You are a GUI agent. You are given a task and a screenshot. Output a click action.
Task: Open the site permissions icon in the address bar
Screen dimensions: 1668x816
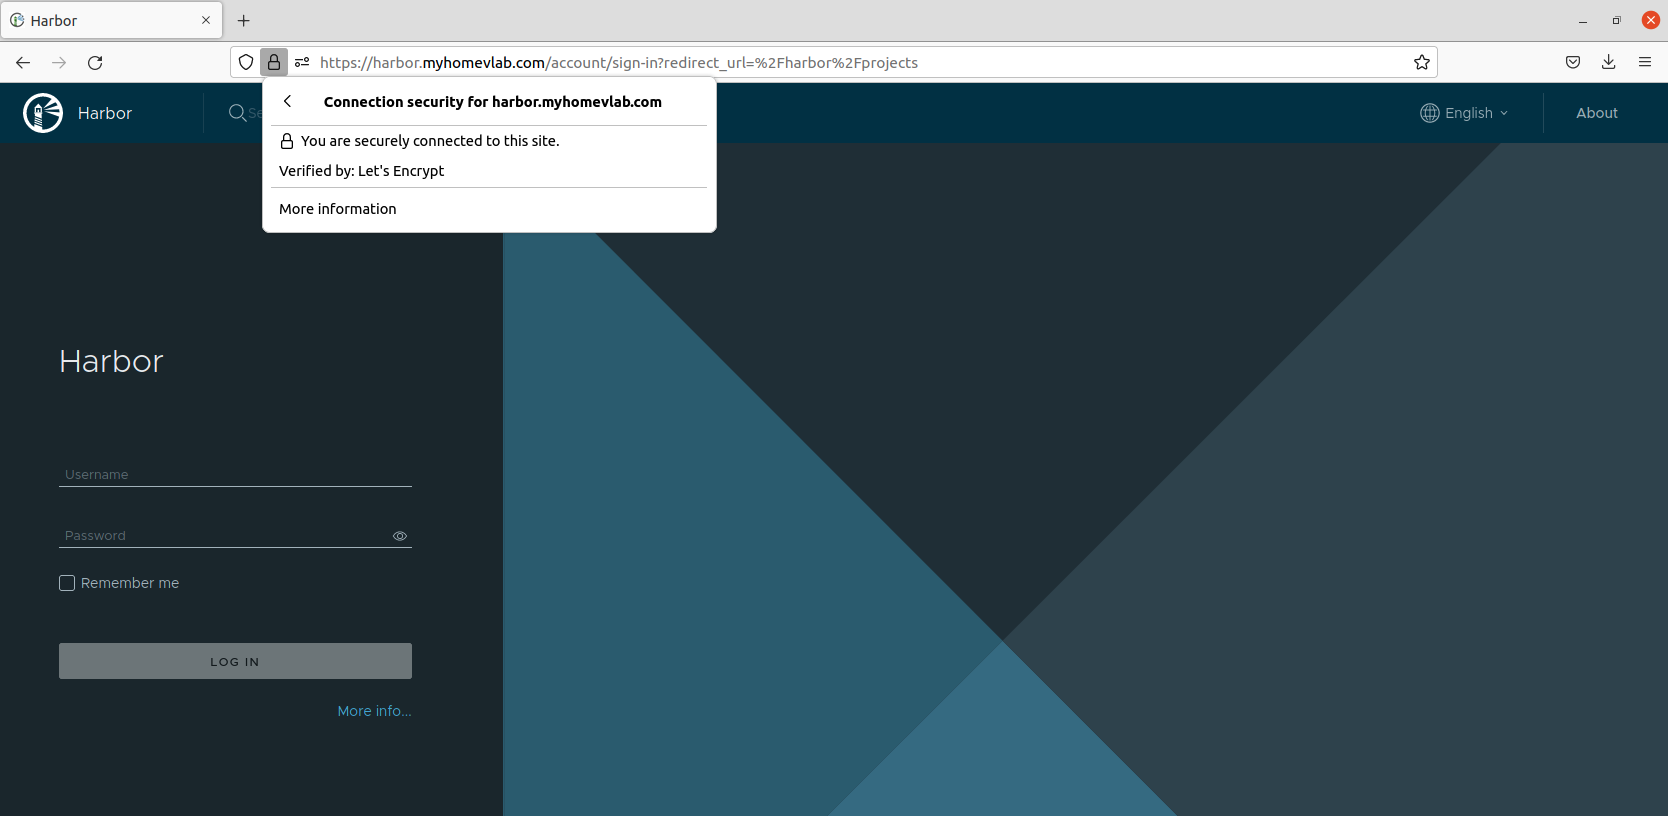pyautogui.click(x=302, y=62)
